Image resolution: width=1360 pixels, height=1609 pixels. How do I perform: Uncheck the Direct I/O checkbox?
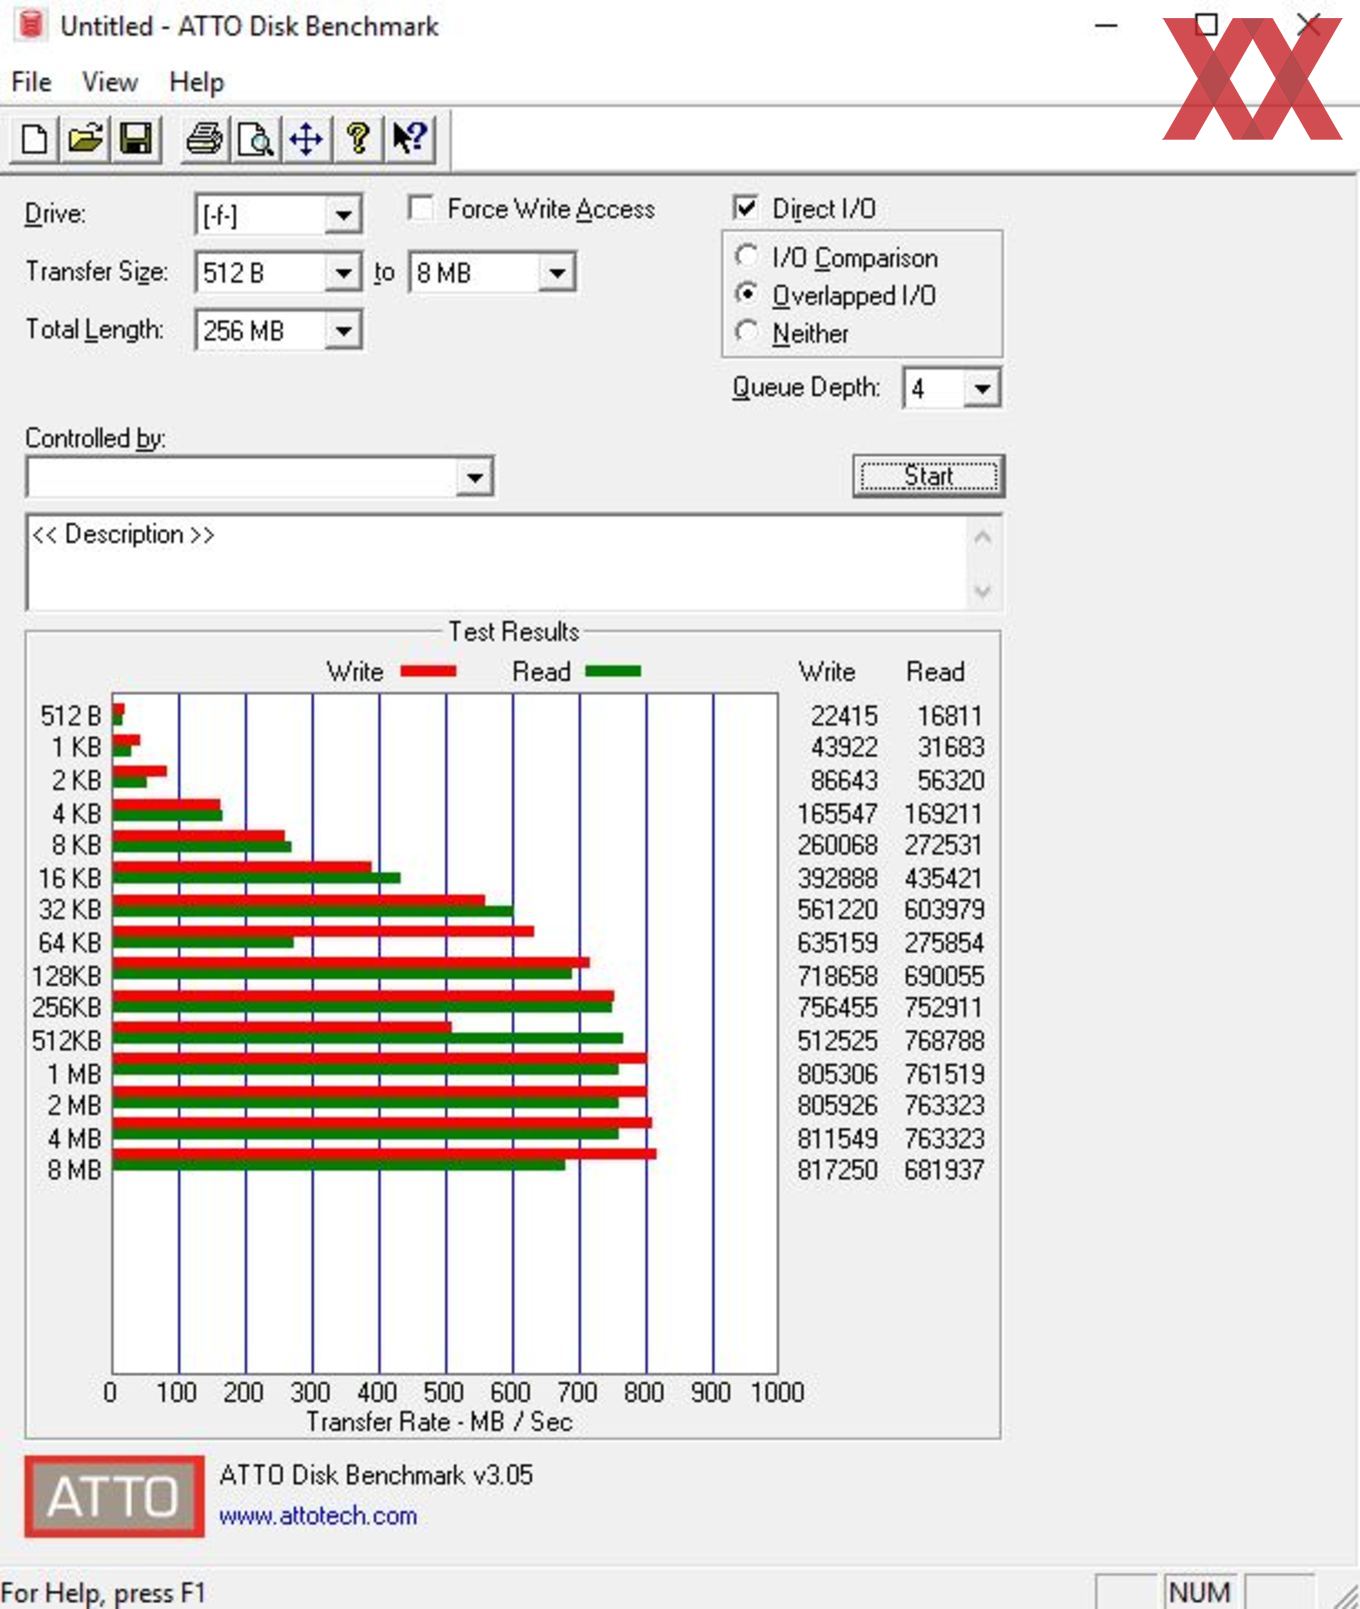pos(746,208)
